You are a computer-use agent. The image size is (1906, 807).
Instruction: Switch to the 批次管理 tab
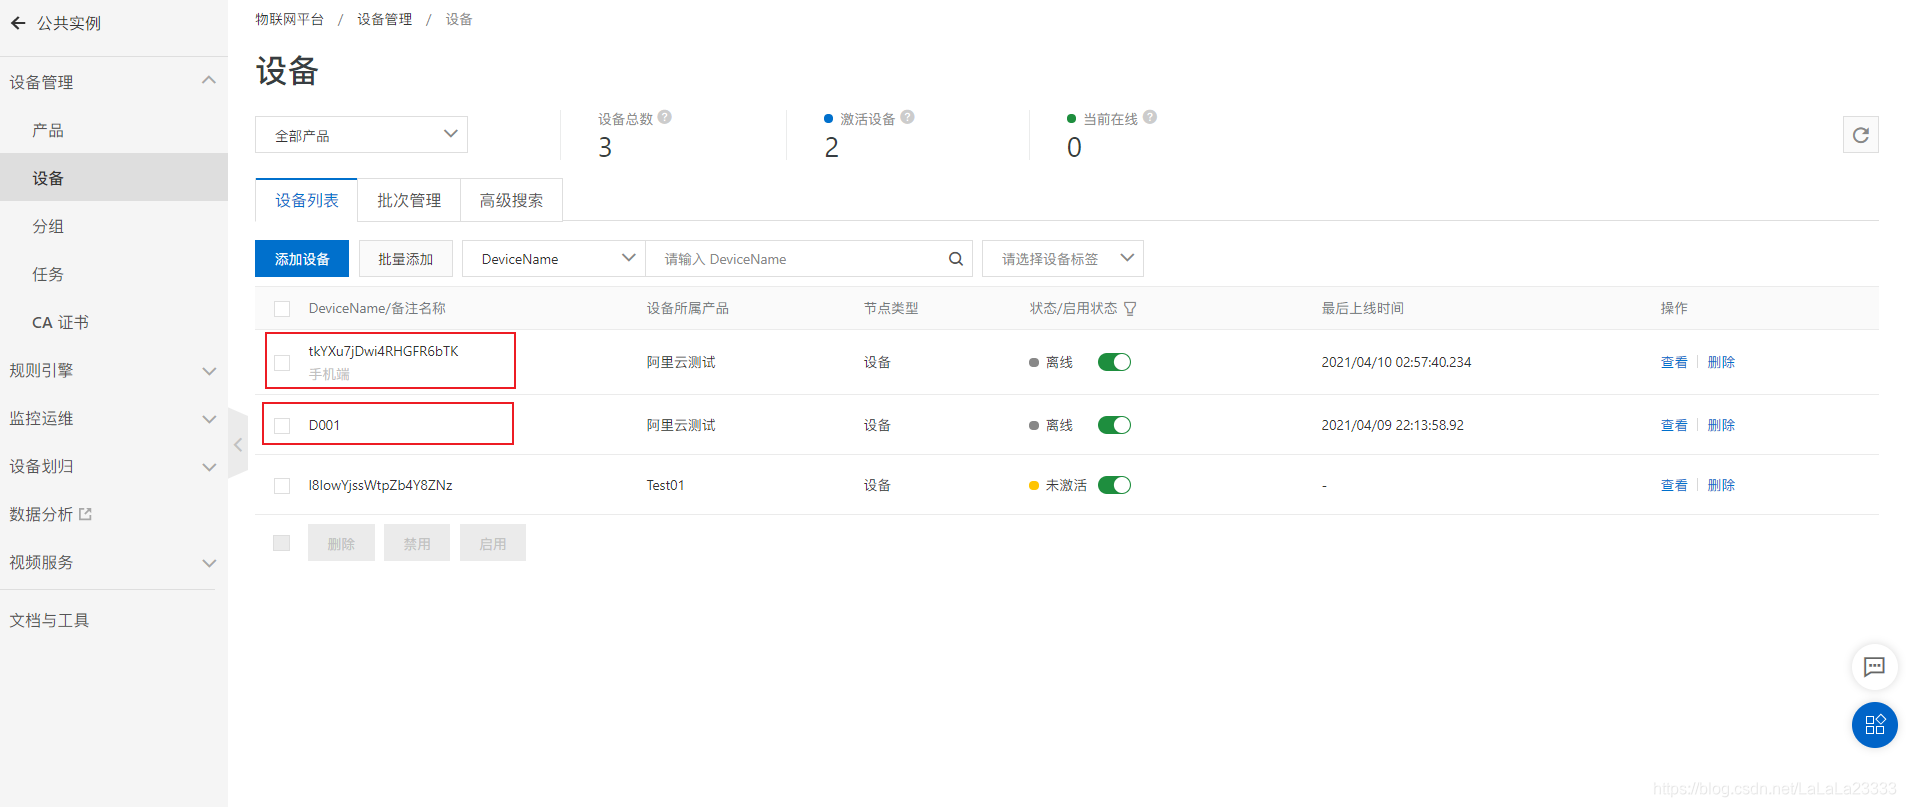409,200
